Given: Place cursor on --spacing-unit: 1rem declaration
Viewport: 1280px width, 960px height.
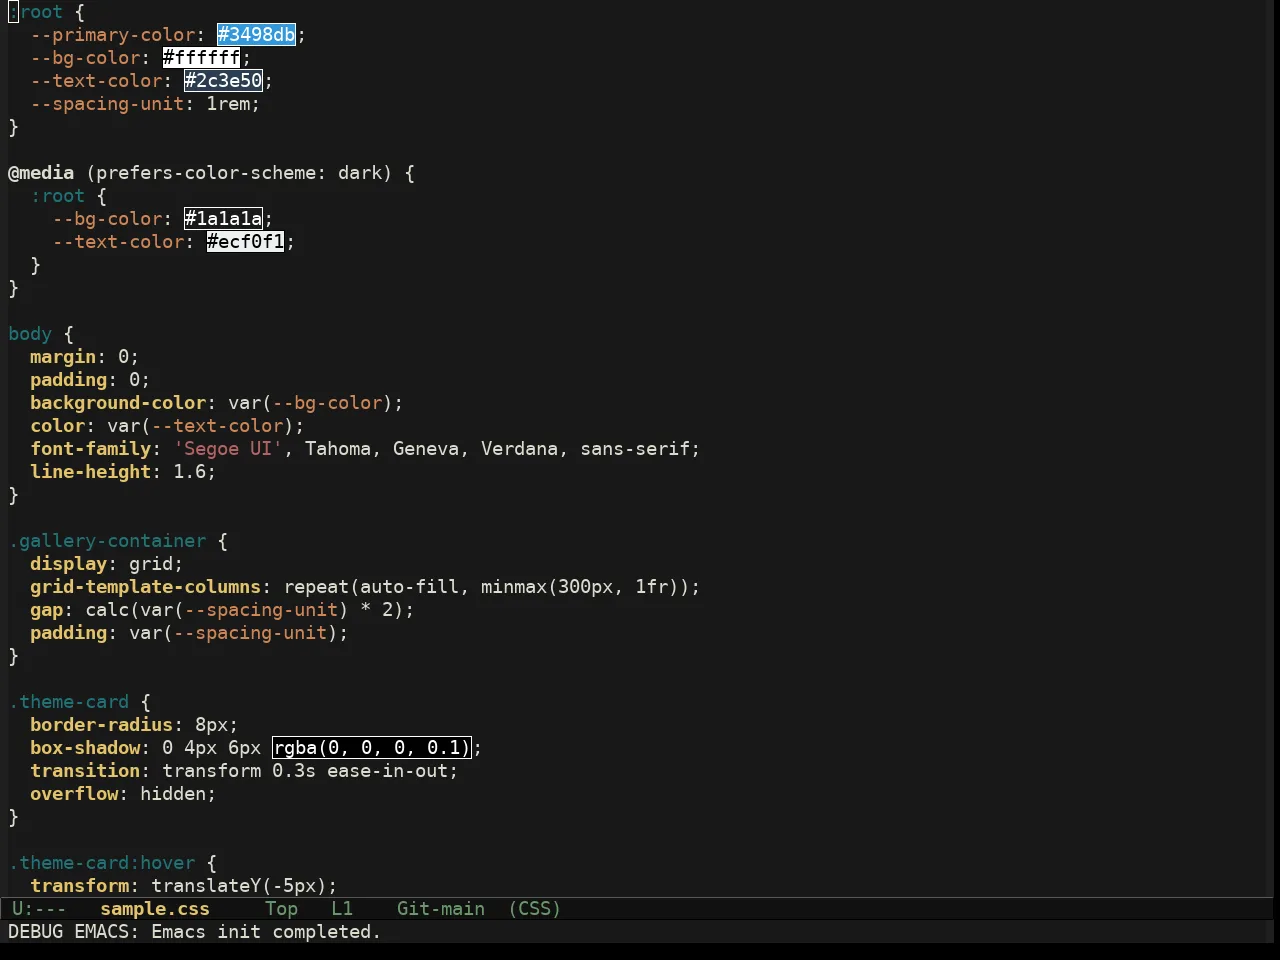Looking at the screenshot, I should coord(145,104).
